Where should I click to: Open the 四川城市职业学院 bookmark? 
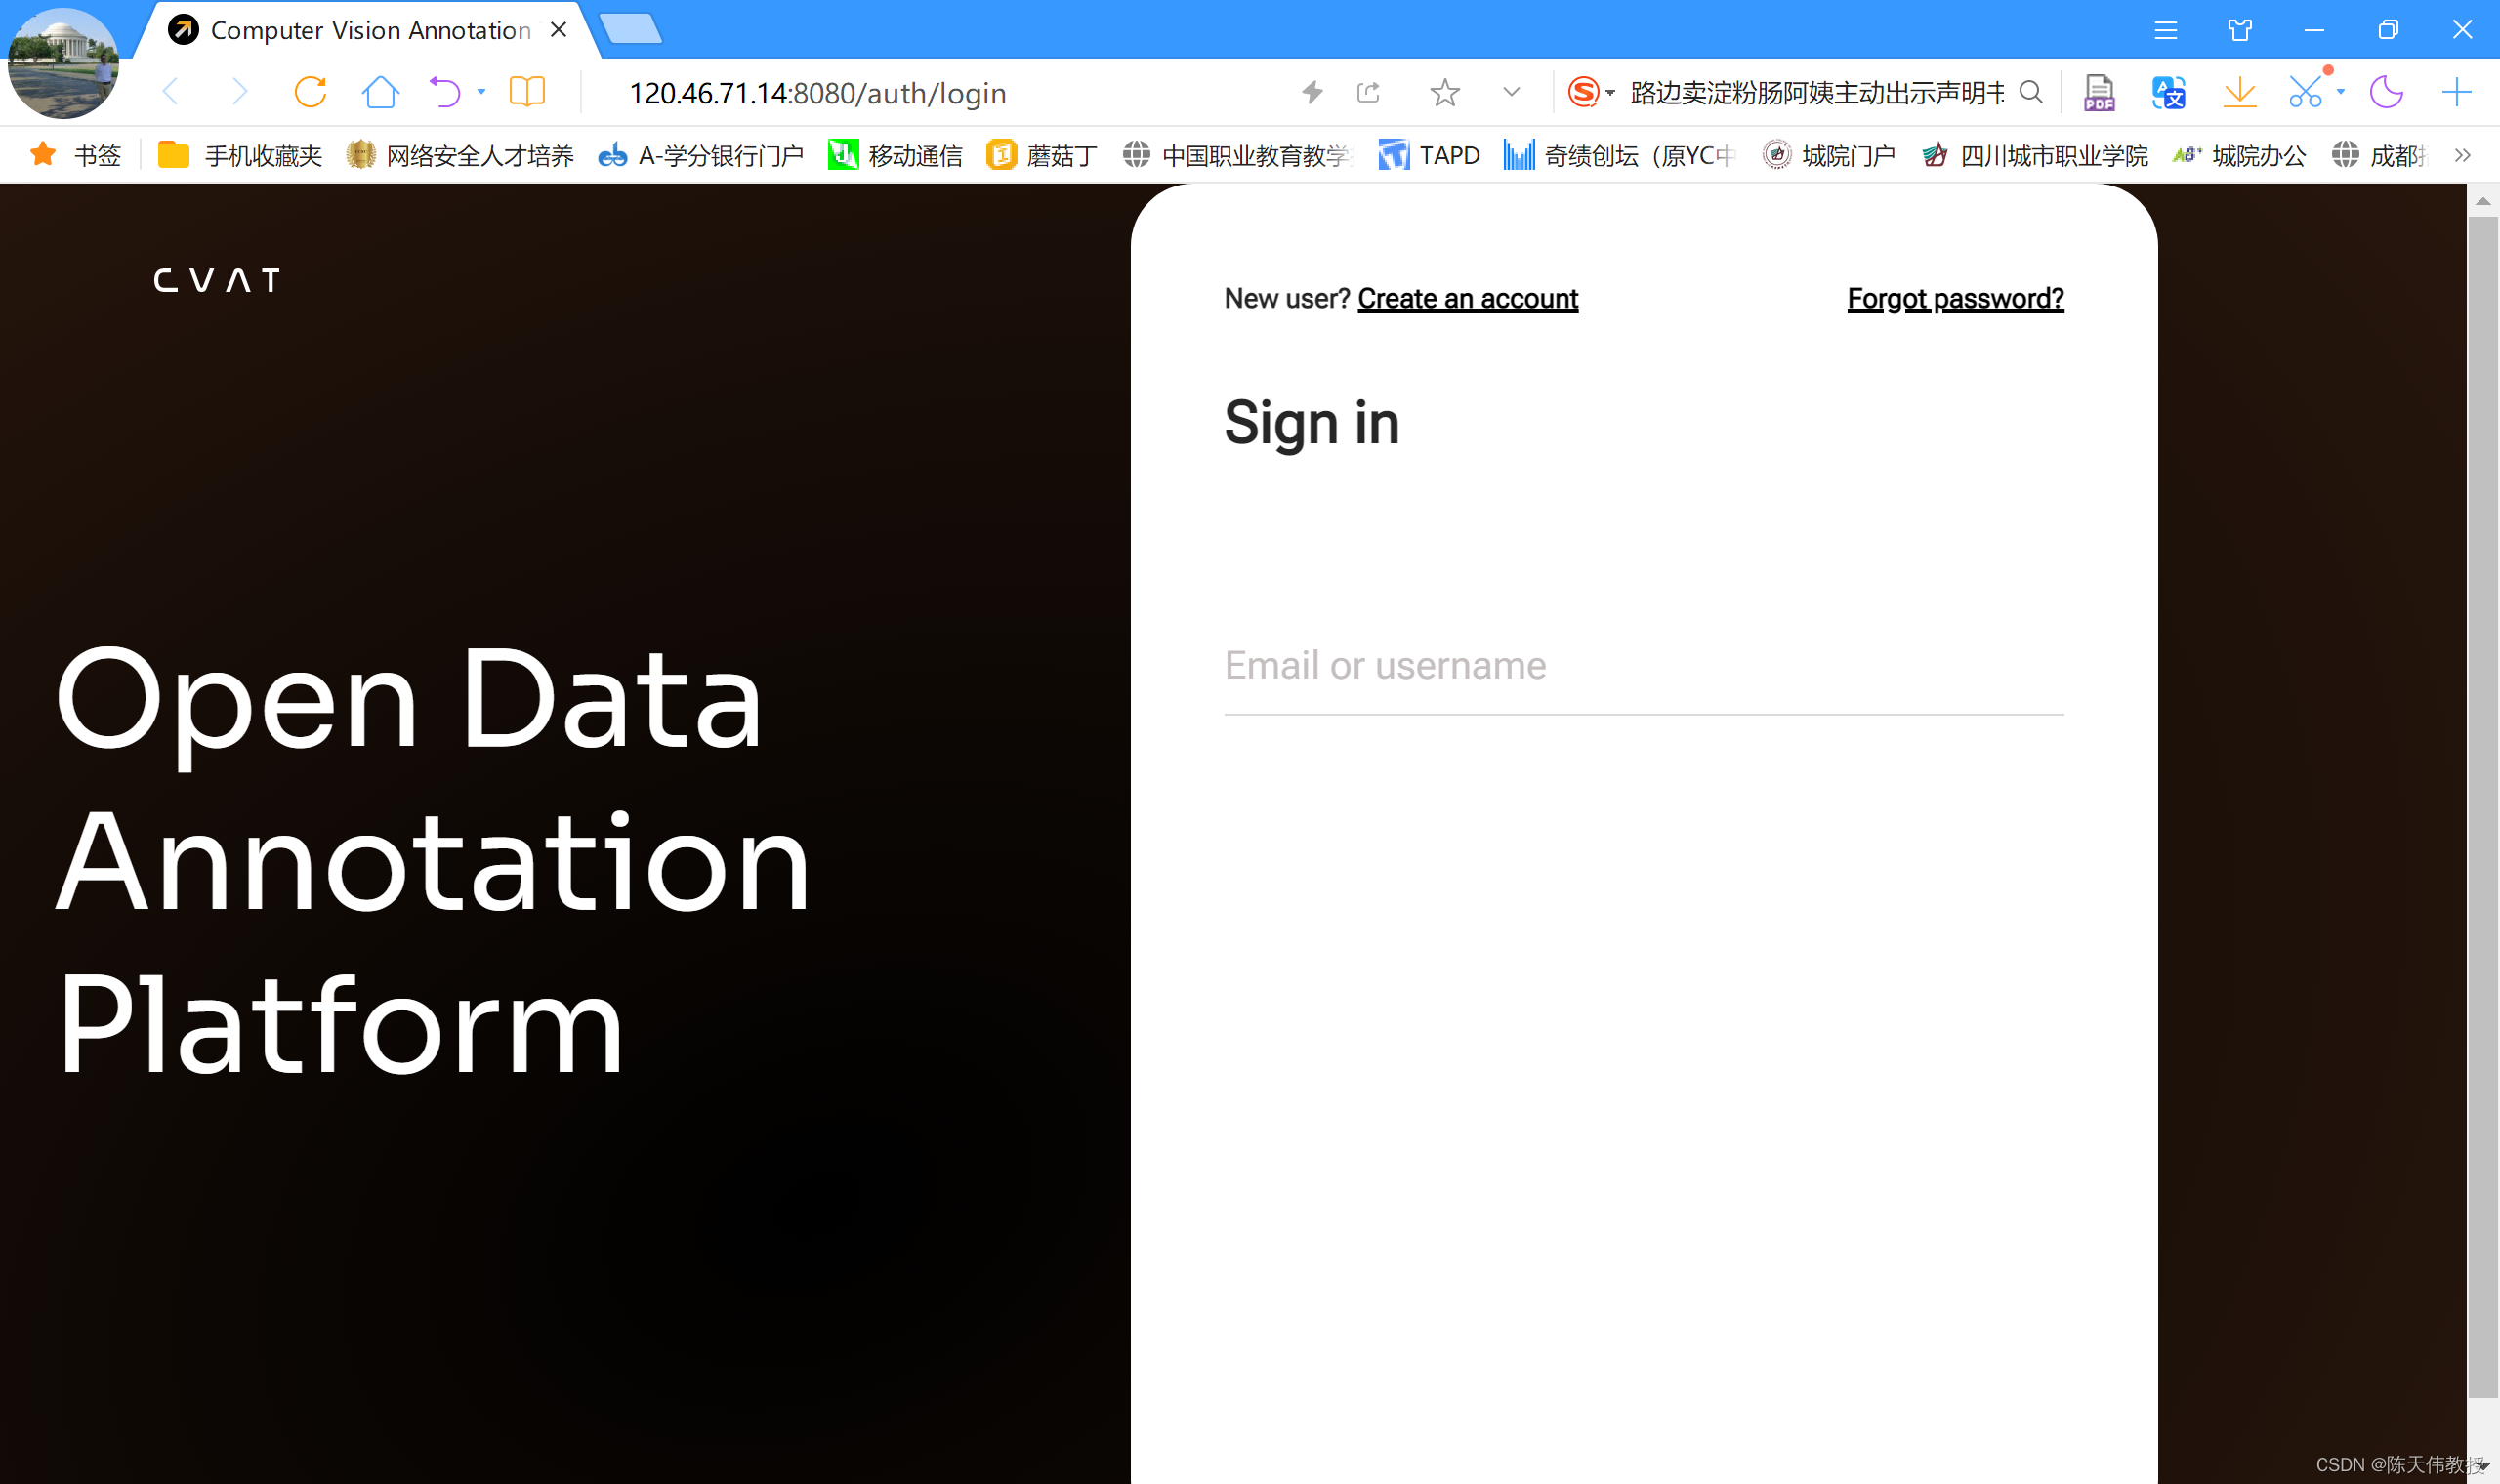pyautogui.click(x=2034, y=155)
